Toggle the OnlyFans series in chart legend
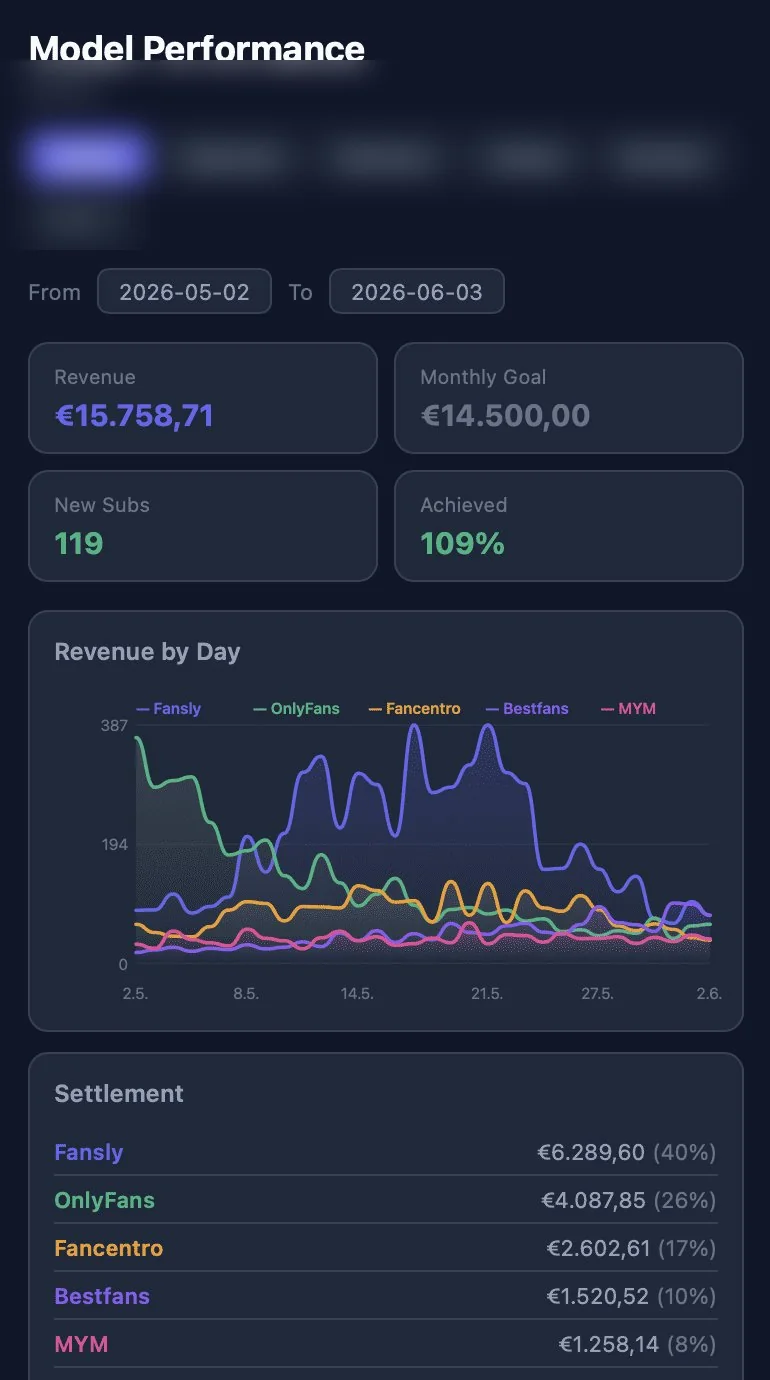This screenshot has height=1380, width=770. [297, 709]
